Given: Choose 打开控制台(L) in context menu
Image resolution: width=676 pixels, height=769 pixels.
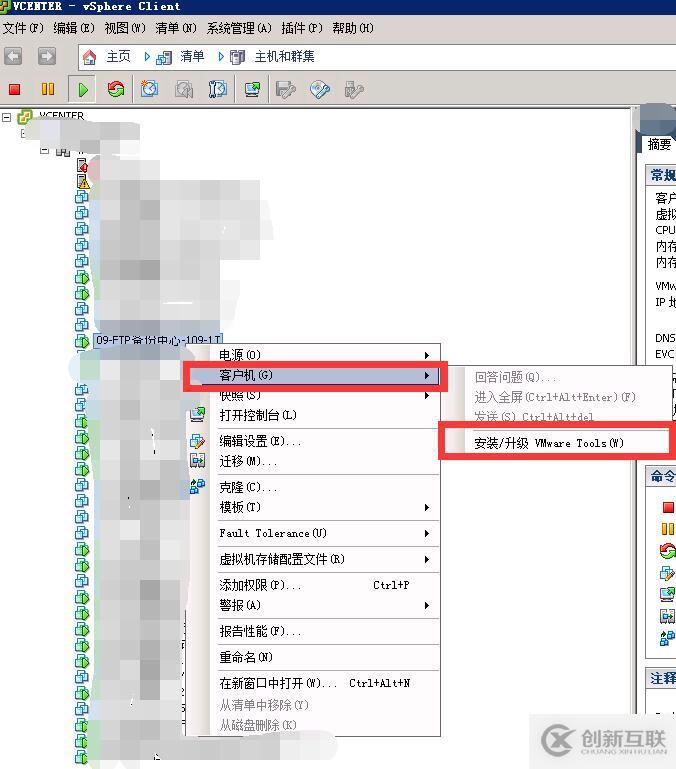Looking at the screenshot, I should point(313,415).
